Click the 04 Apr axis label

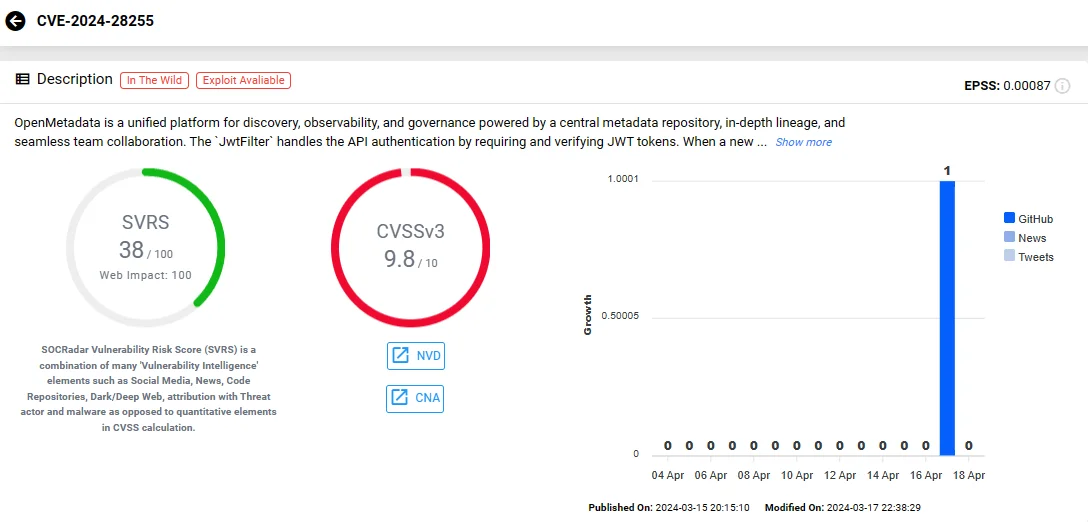[x=668, y=475]
